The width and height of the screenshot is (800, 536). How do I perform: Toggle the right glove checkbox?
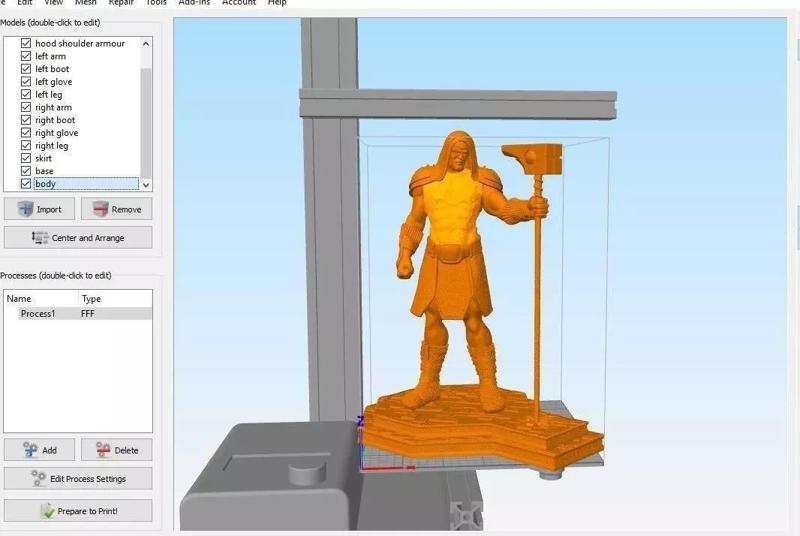pyautogui.click(x=26, y=133)
